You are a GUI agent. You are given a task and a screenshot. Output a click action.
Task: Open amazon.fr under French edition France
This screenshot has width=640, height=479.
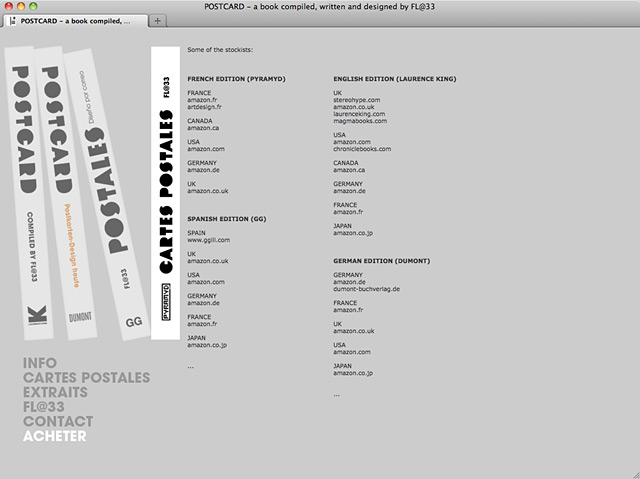tap(202, 100)
